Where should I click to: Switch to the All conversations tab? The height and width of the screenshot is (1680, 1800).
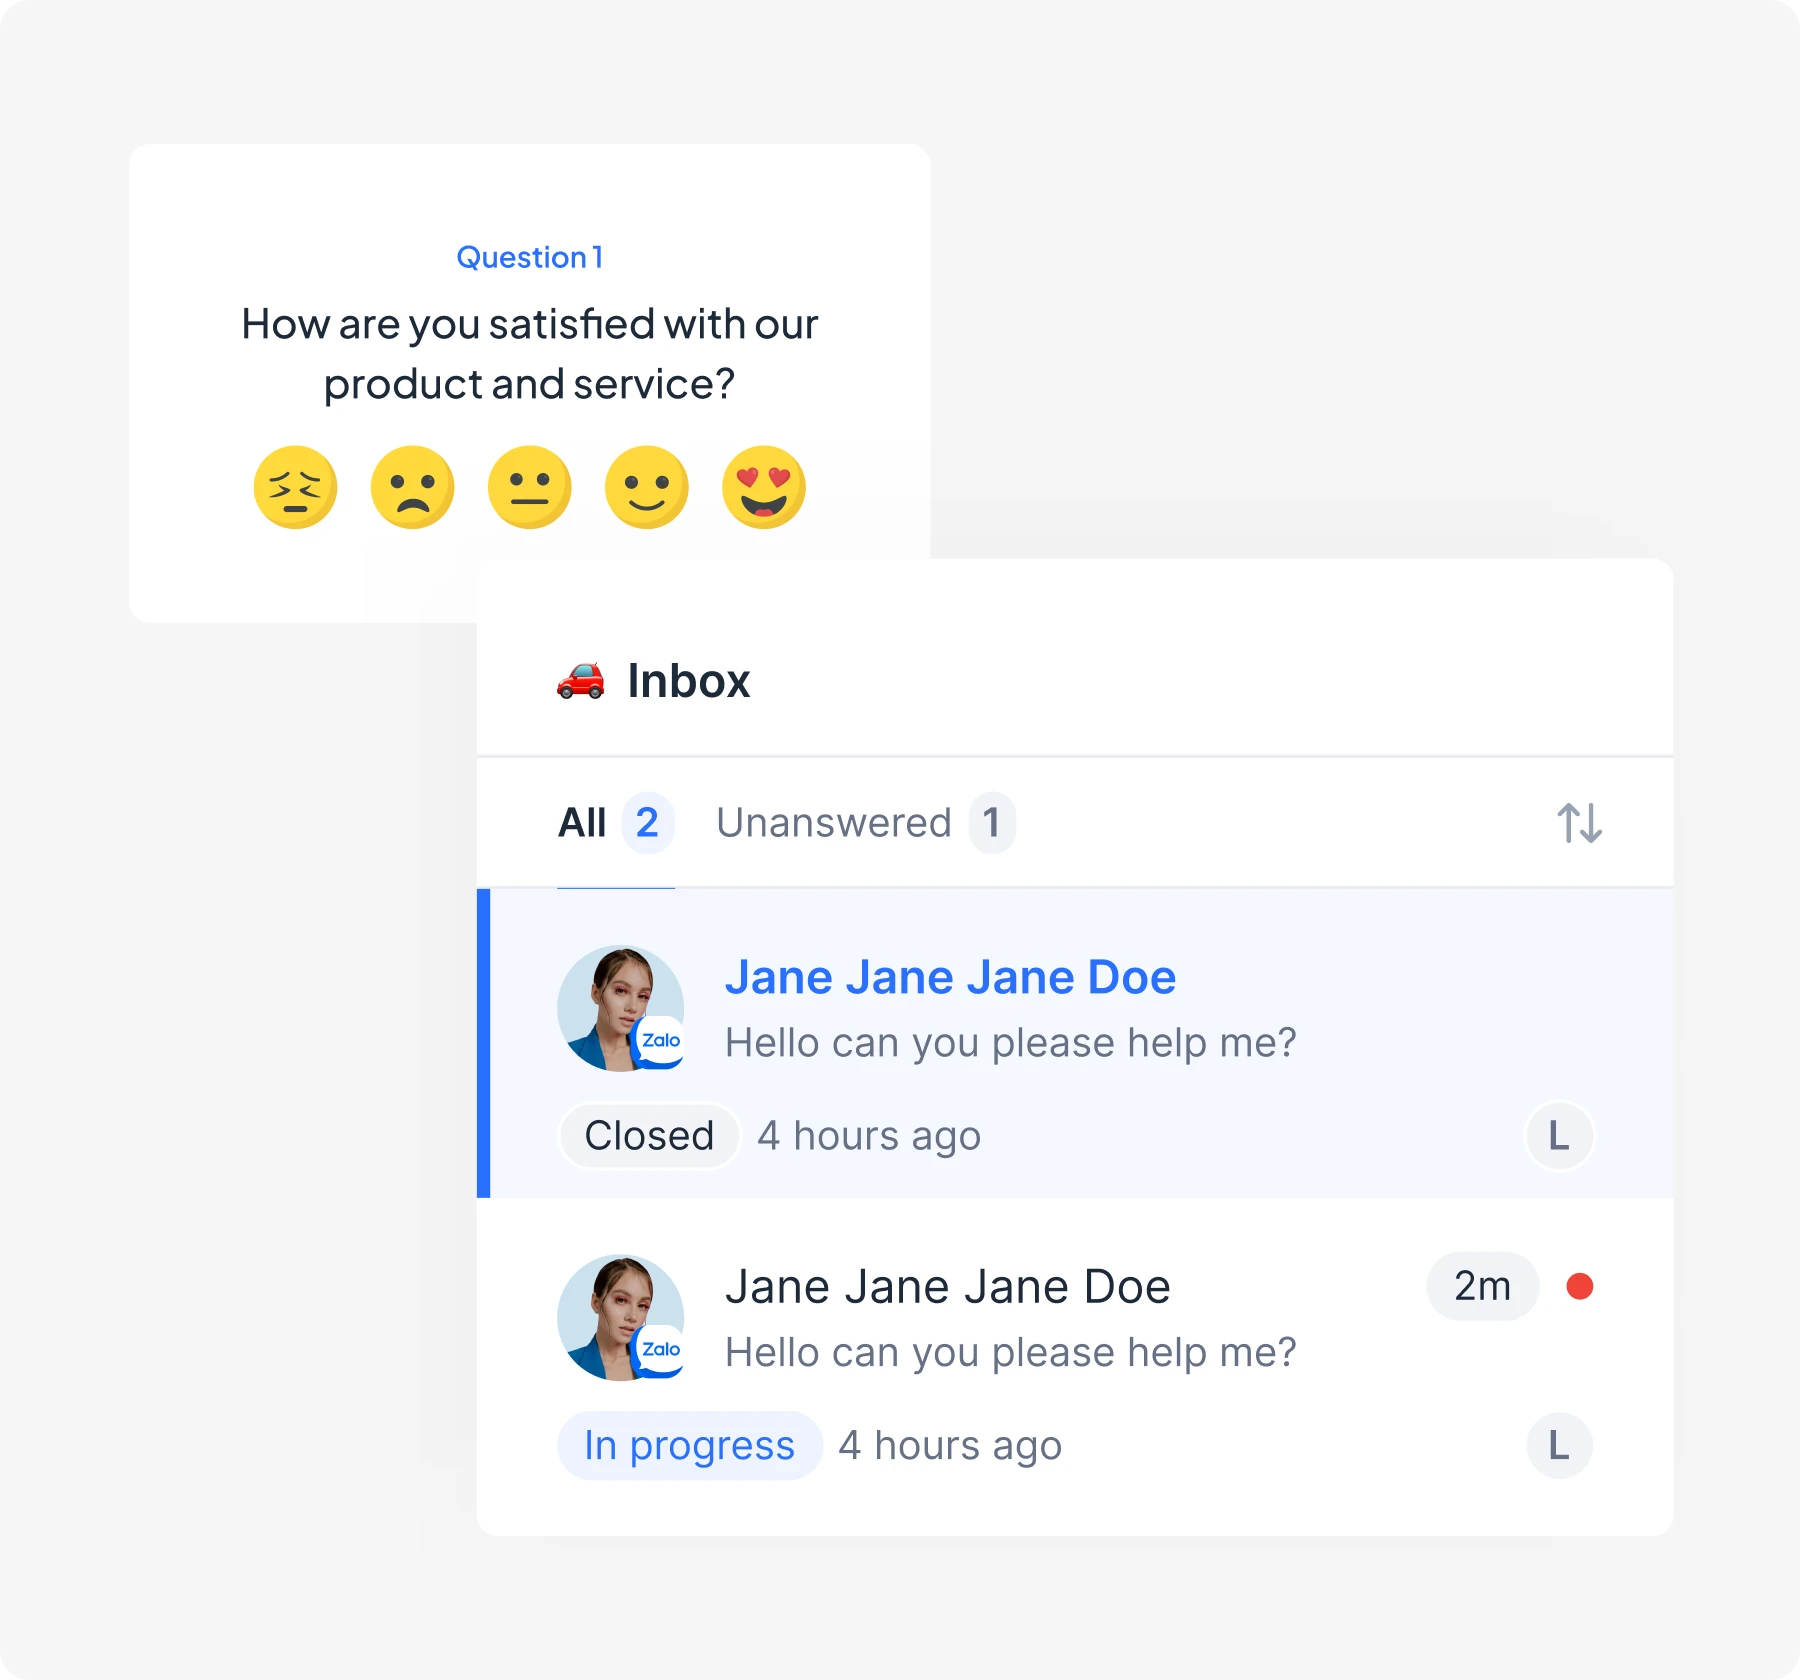pyautogui.click(x=583, y=823)
